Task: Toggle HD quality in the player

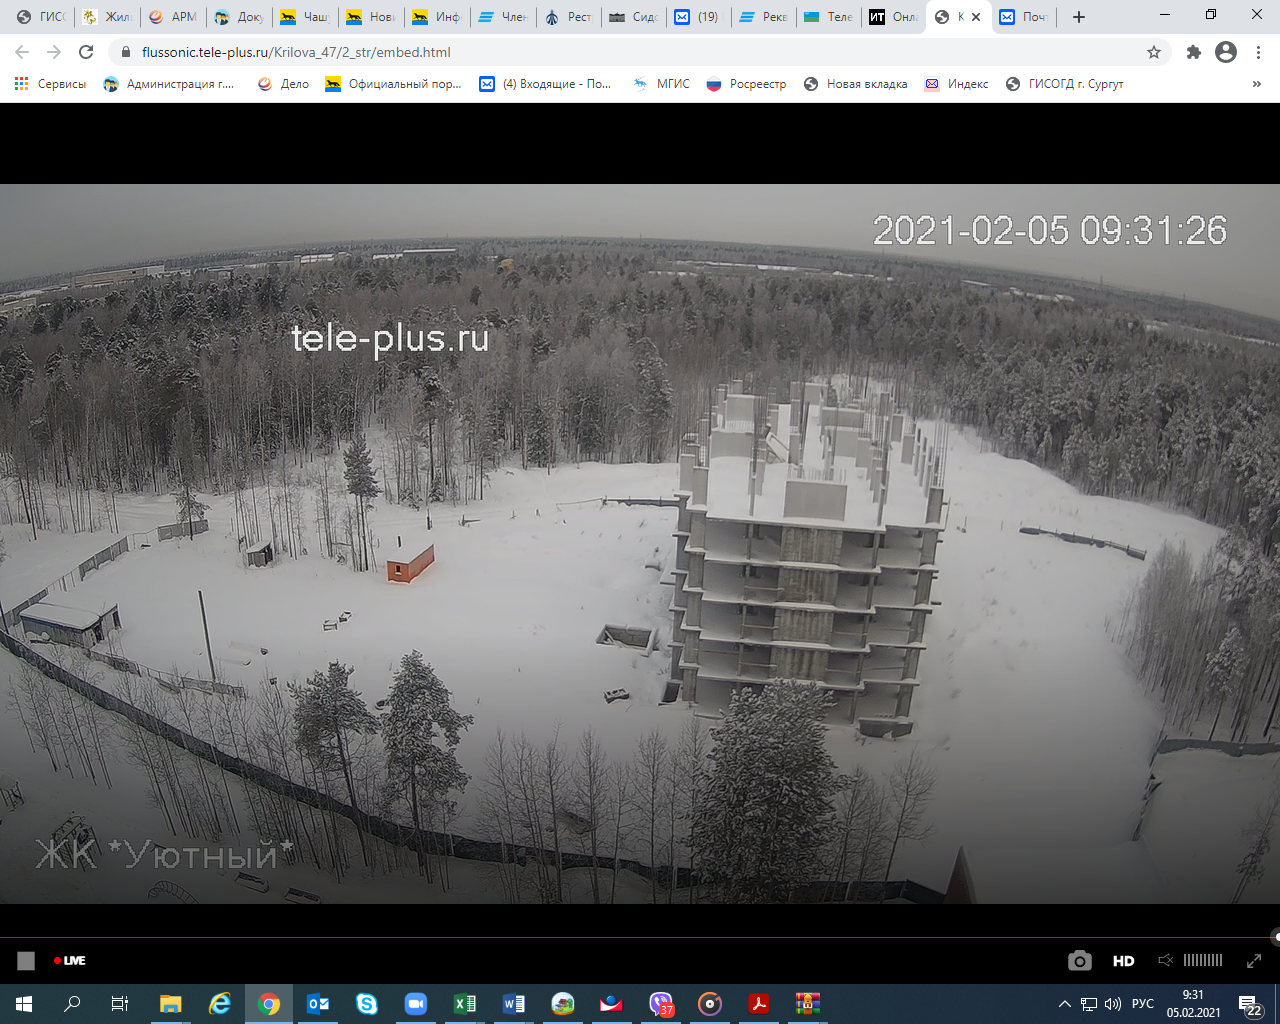Action: click(1123, 961)
